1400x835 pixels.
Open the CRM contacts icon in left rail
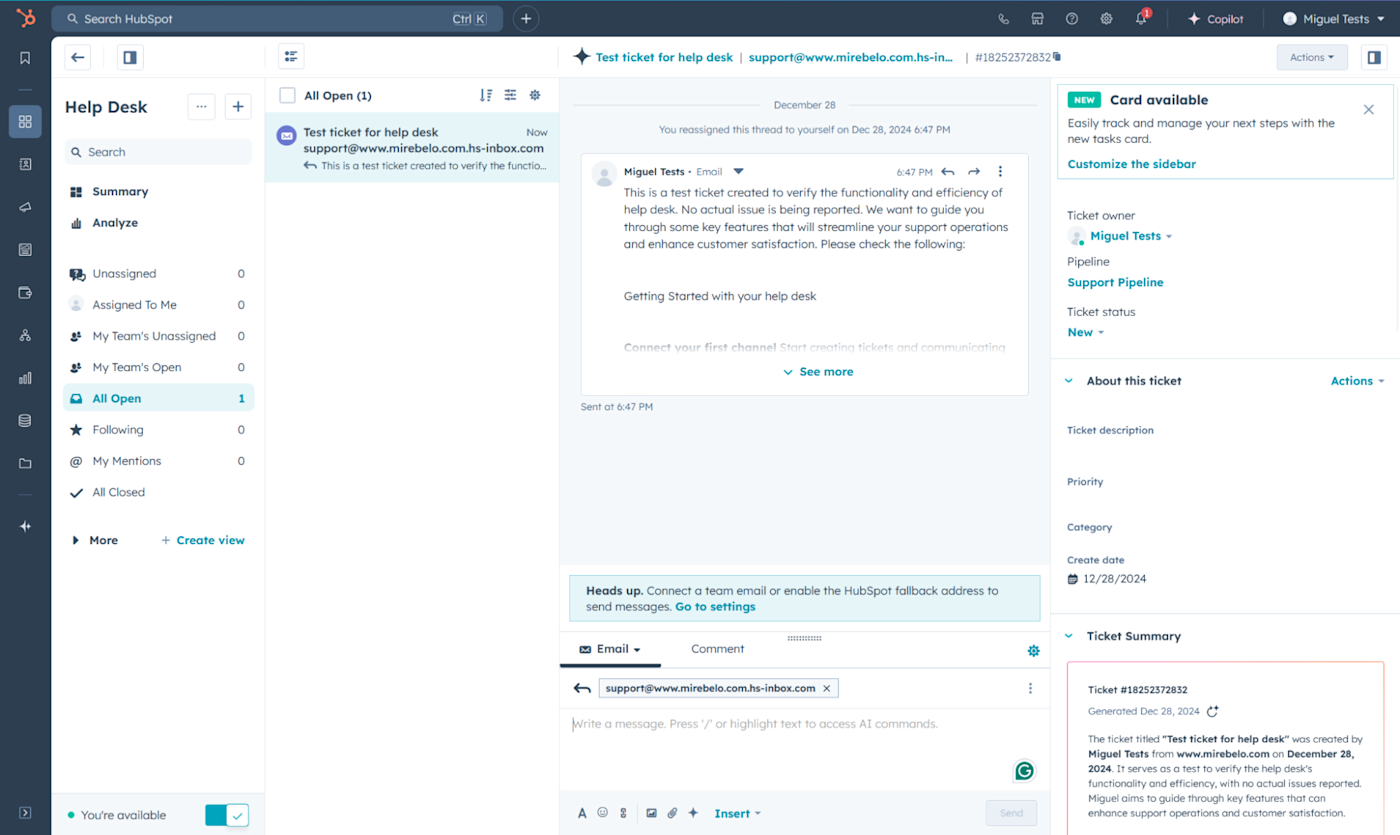tap(25, 164)
